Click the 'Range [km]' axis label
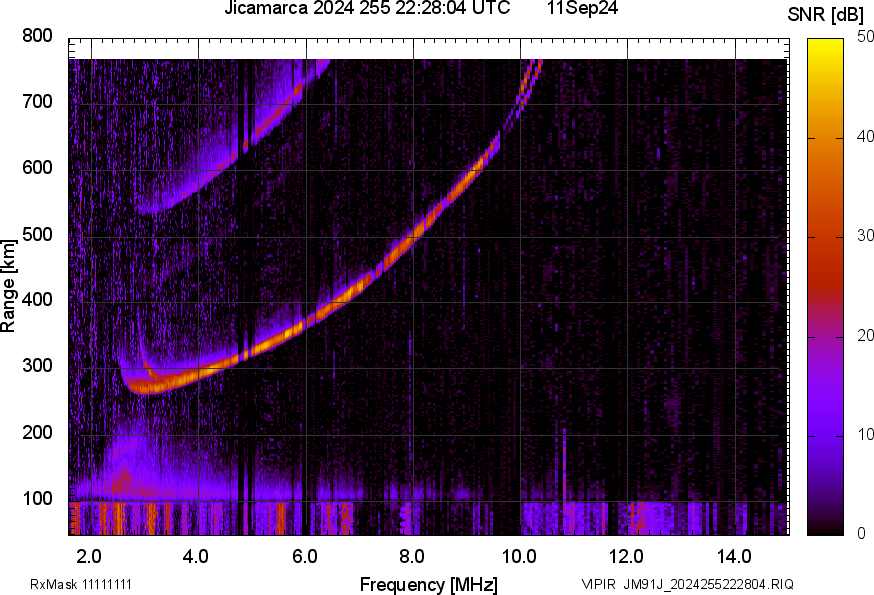The width and height of the screenshot is (874, 595). 8,286
